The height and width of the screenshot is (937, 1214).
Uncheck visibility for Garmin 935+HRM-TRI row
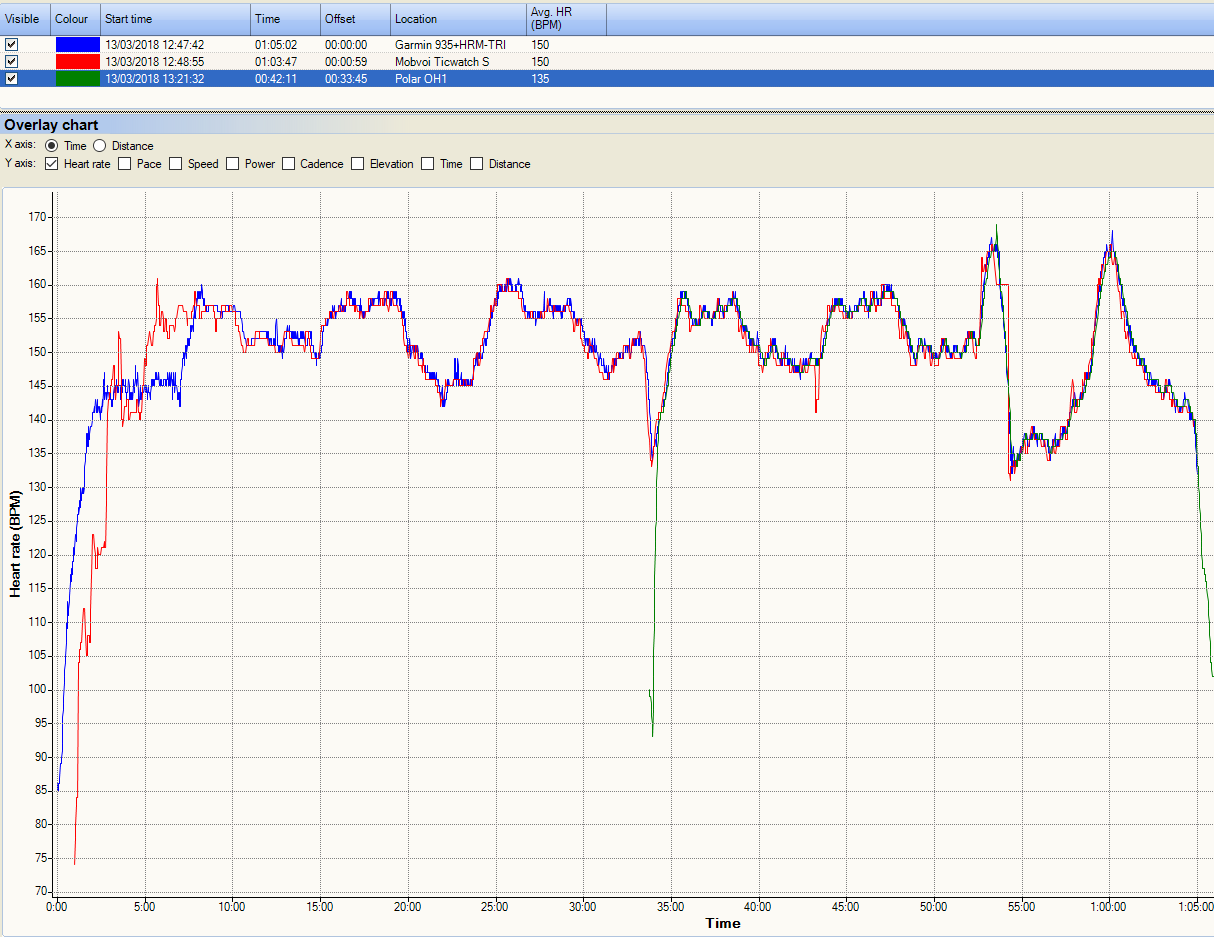click(x=12, y=45)
